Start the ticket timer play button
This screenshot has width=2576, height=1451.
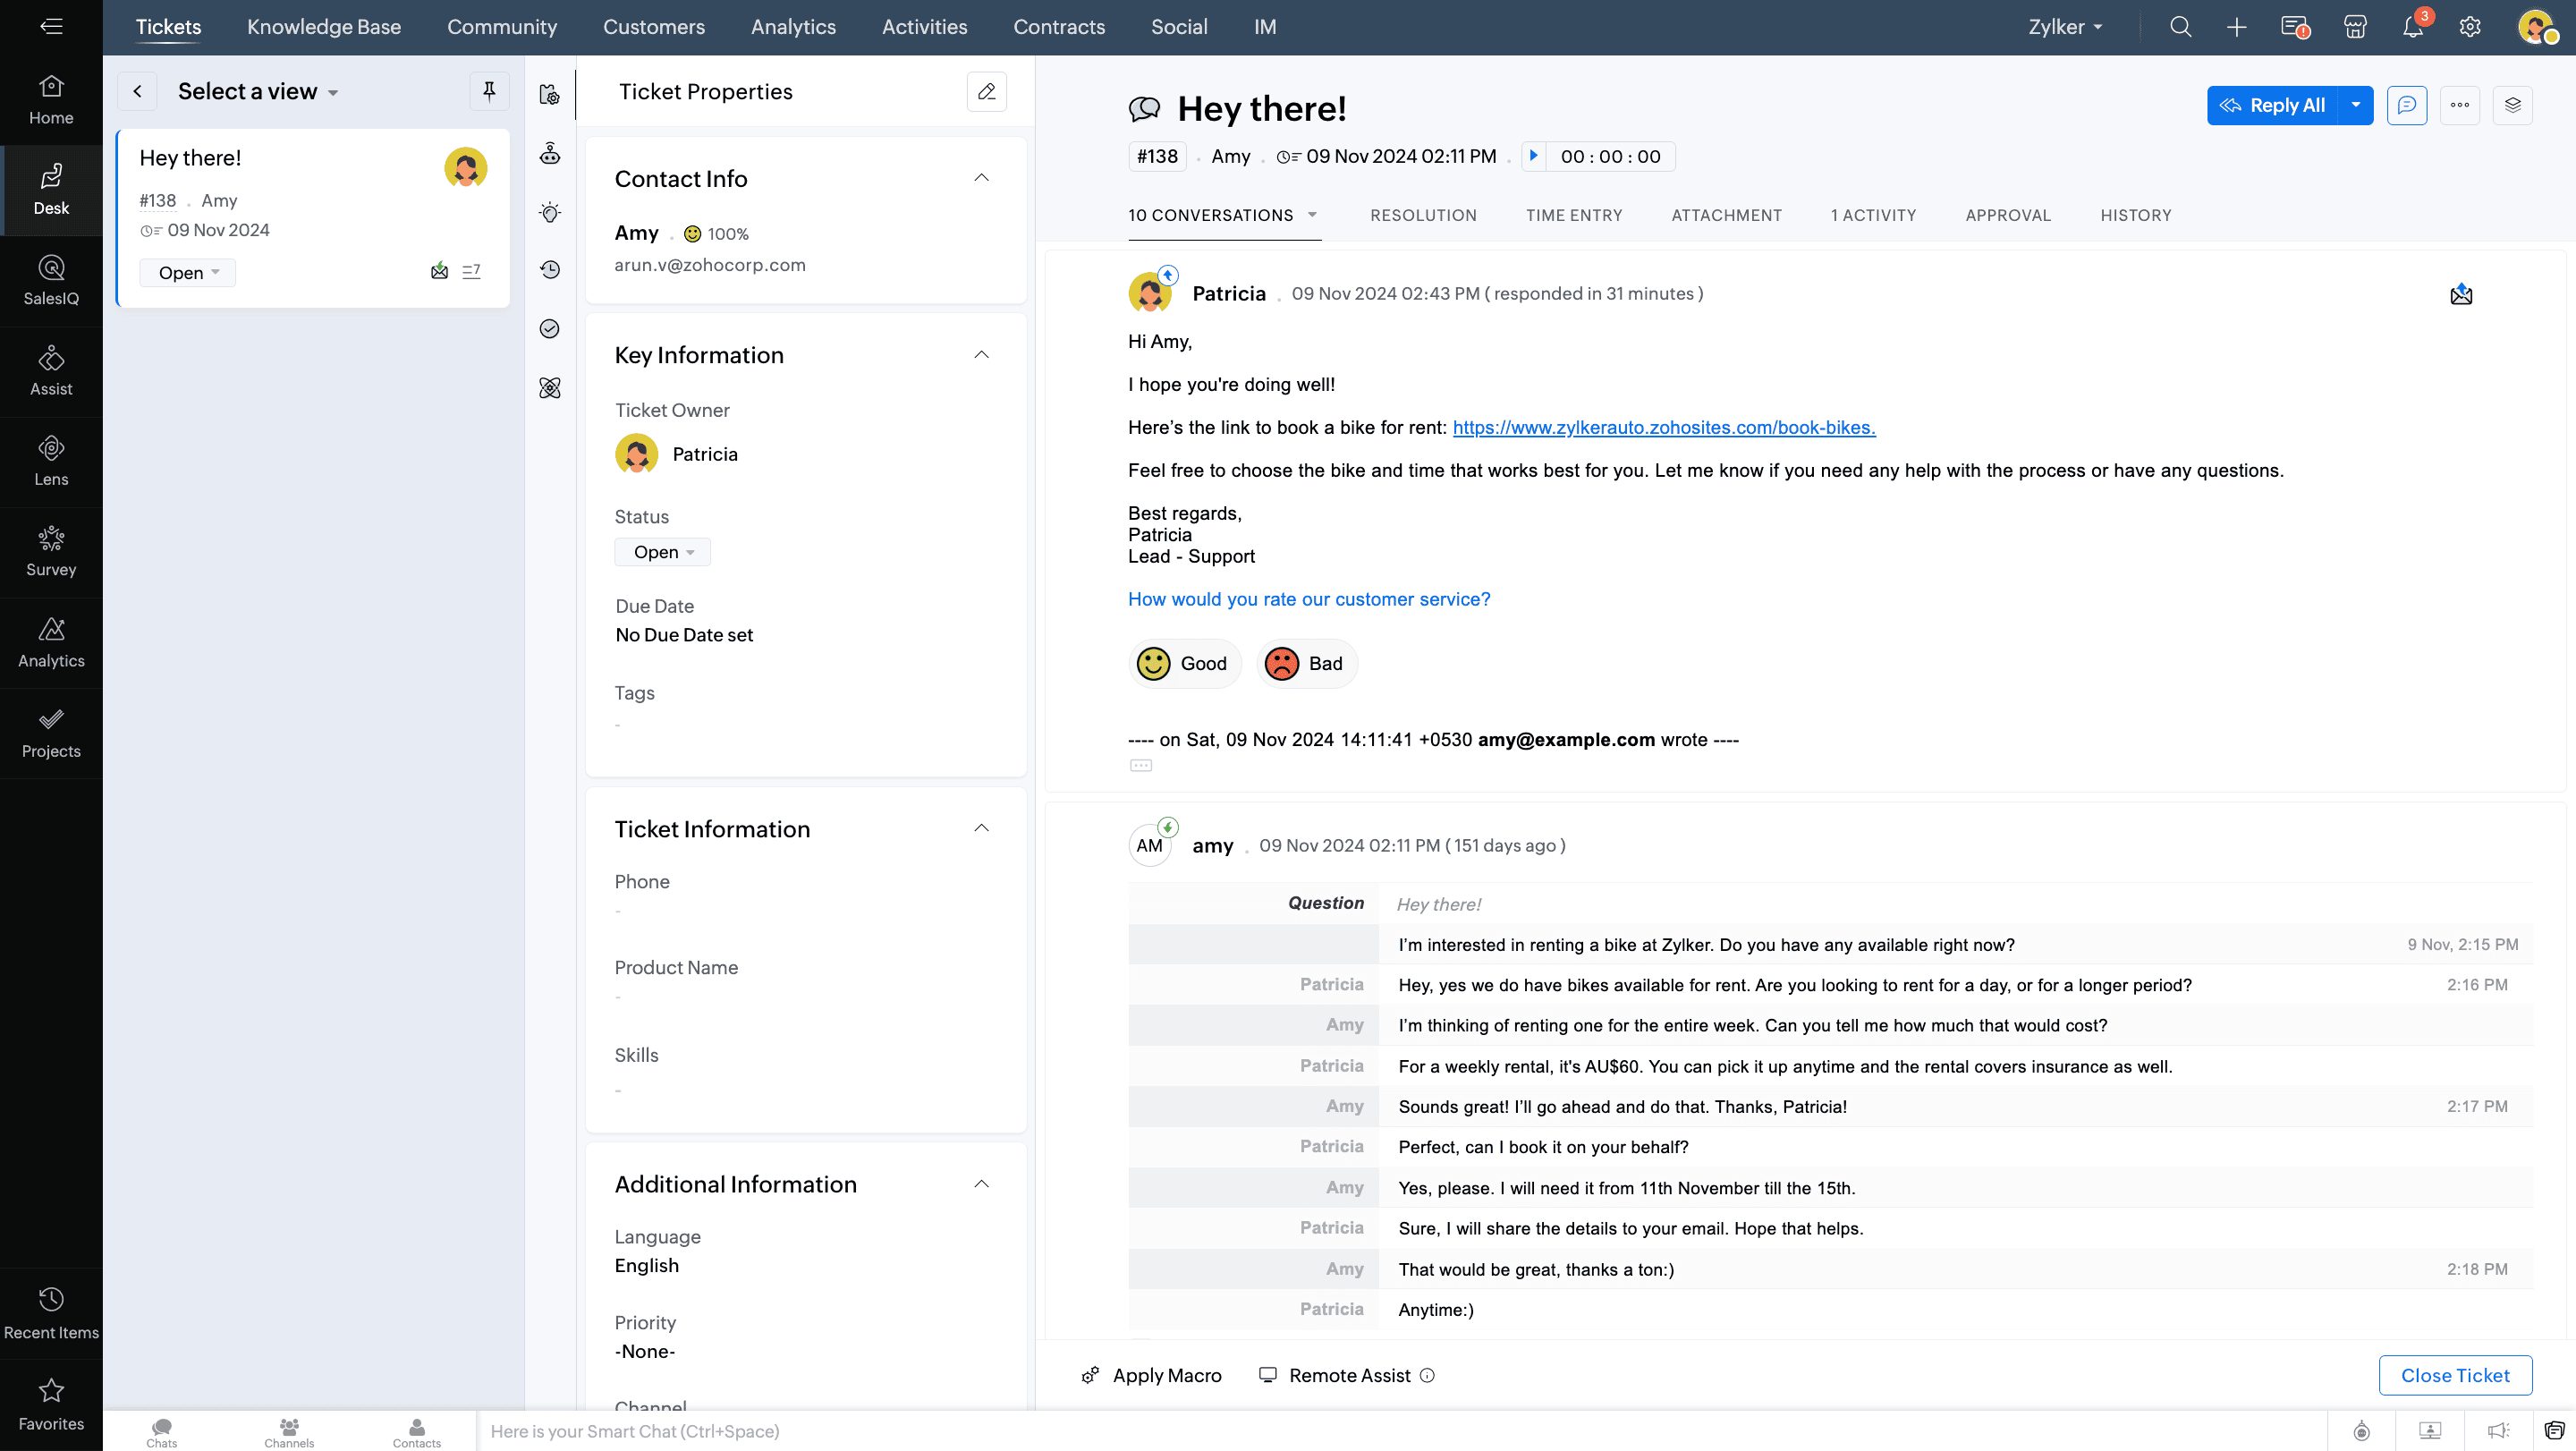[1533, 156]
